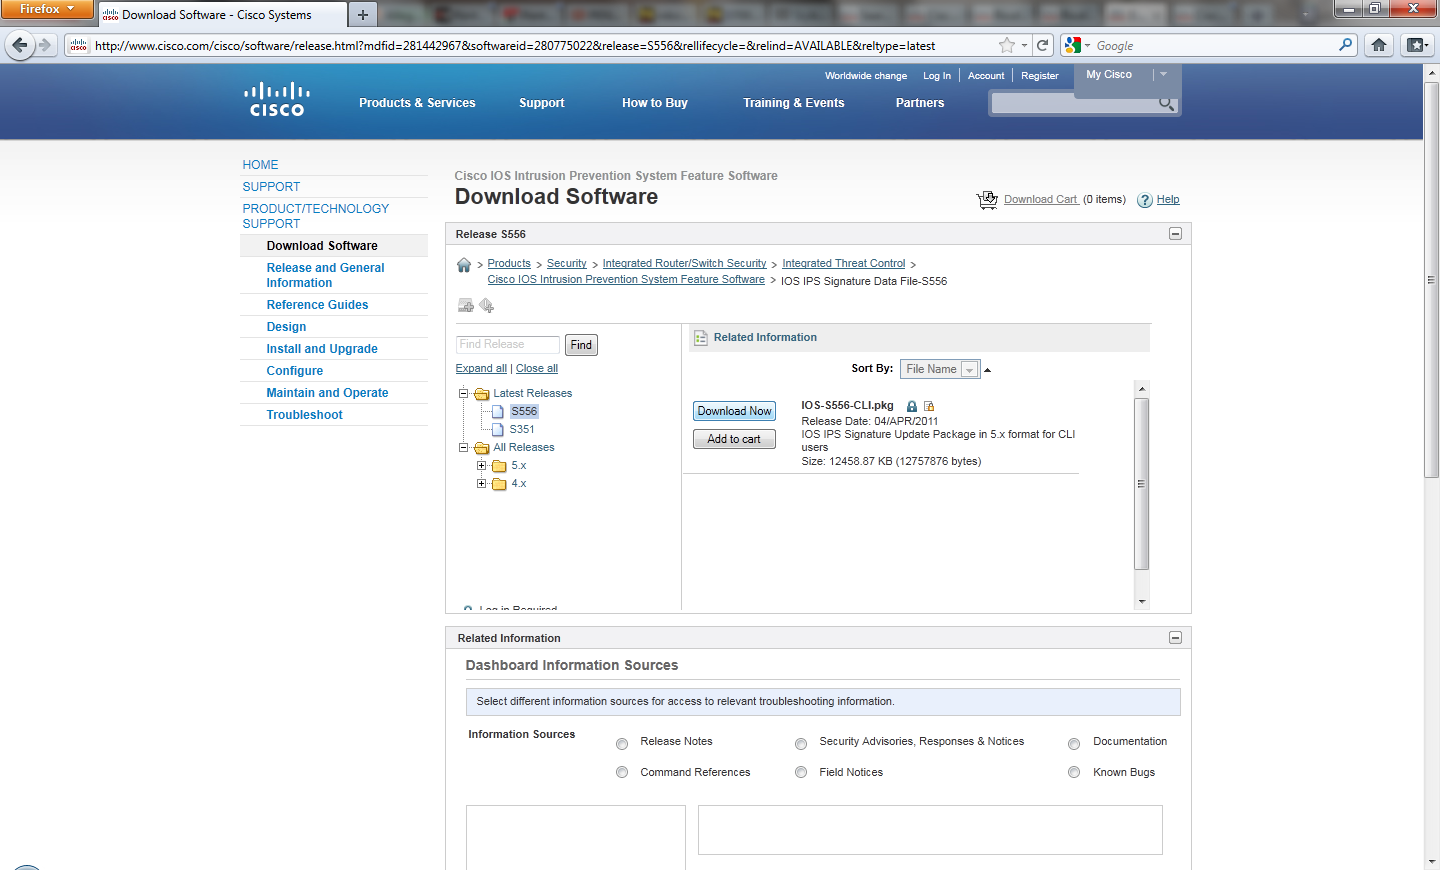Click the Download Now button
The image size is (1440, 870).
735,411
